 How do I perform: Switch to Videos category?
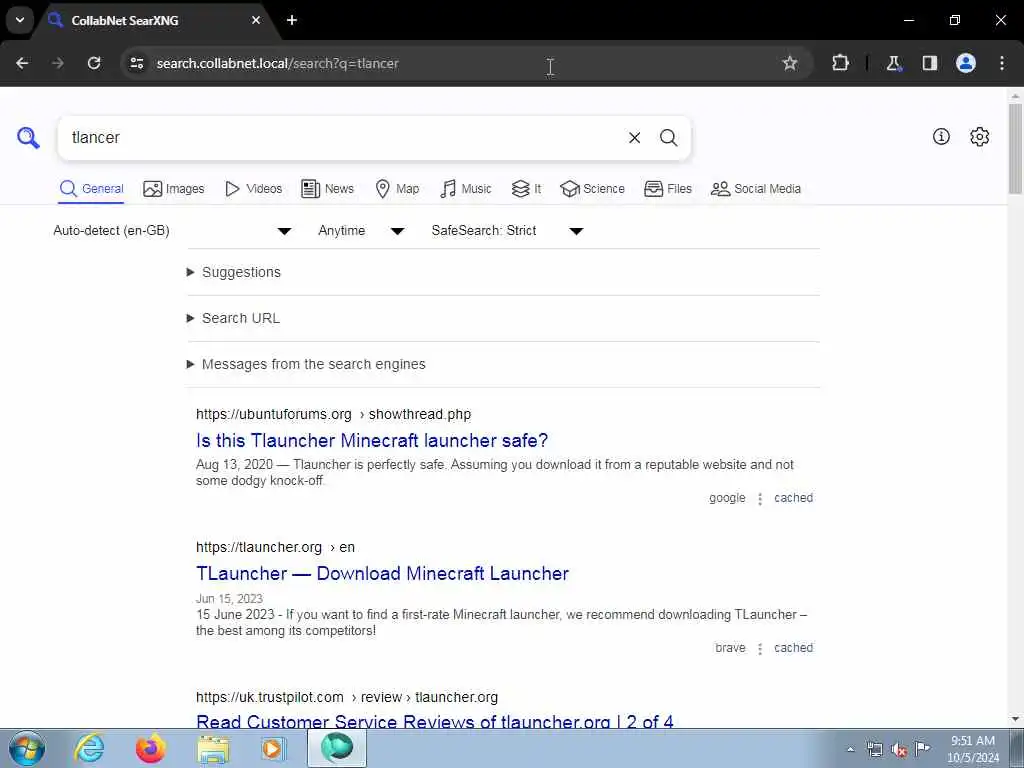pos(253,189)
